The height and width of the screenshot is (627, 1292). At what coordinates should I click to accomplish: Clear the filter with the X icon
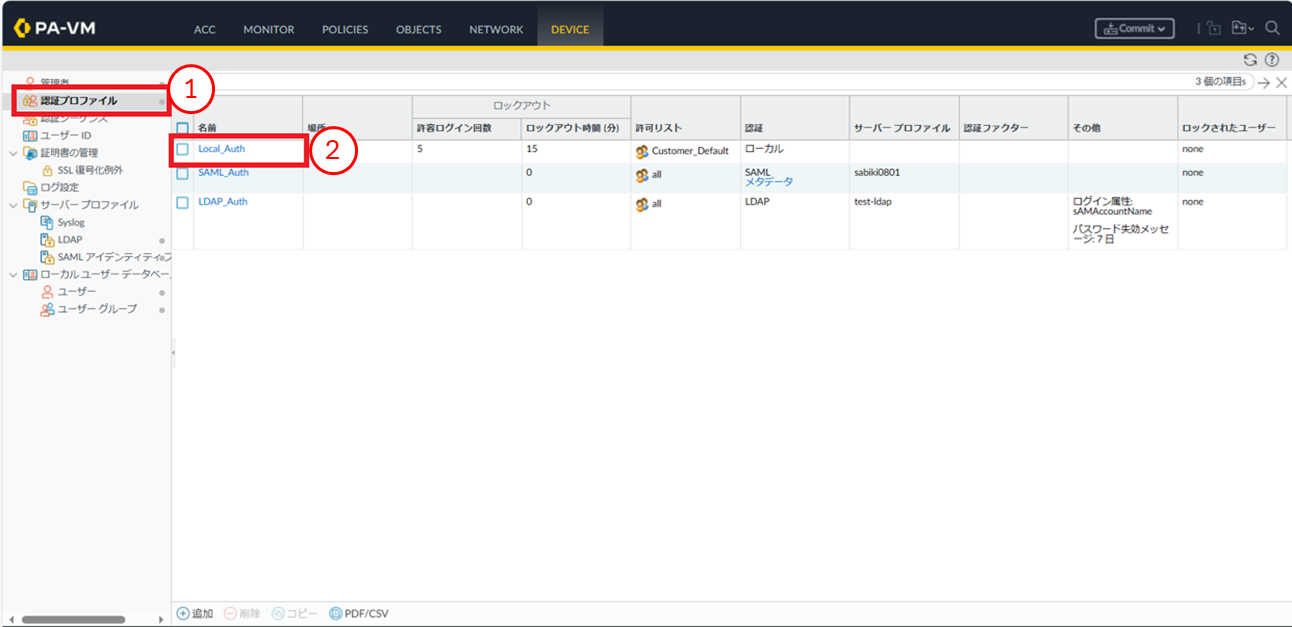pyautogui.click(x=1281, y=83)
